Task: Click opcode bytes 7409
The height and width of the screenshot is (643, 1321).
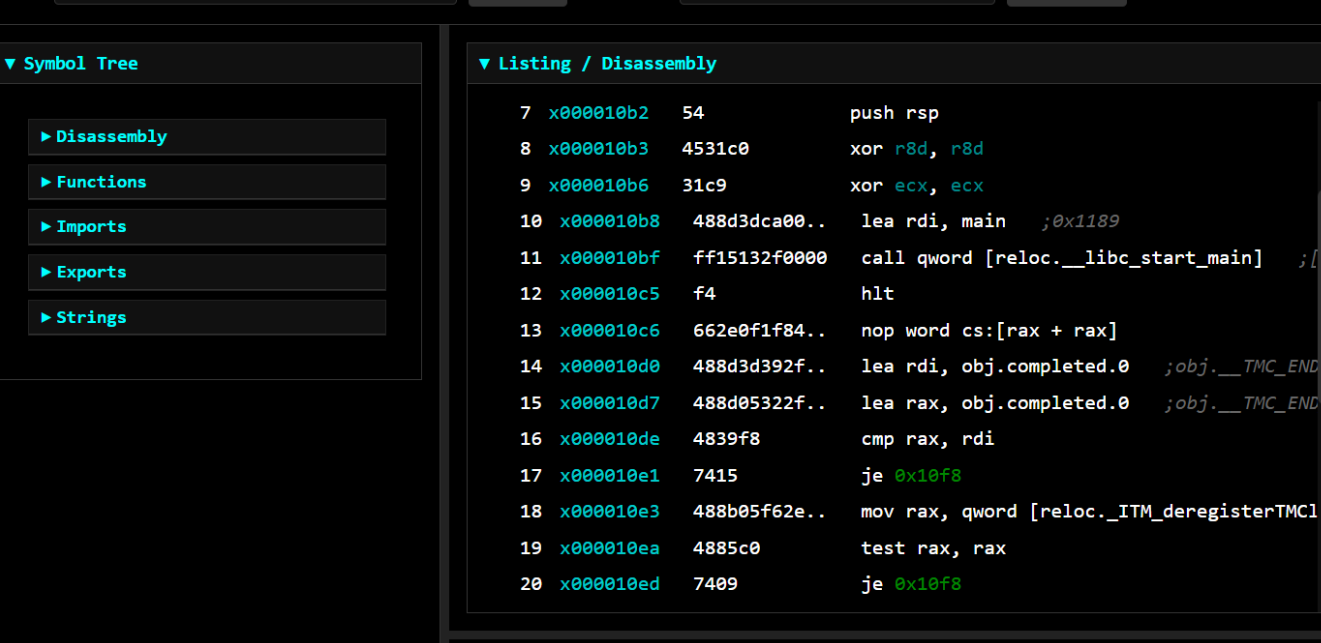Action: click(715, 584)
